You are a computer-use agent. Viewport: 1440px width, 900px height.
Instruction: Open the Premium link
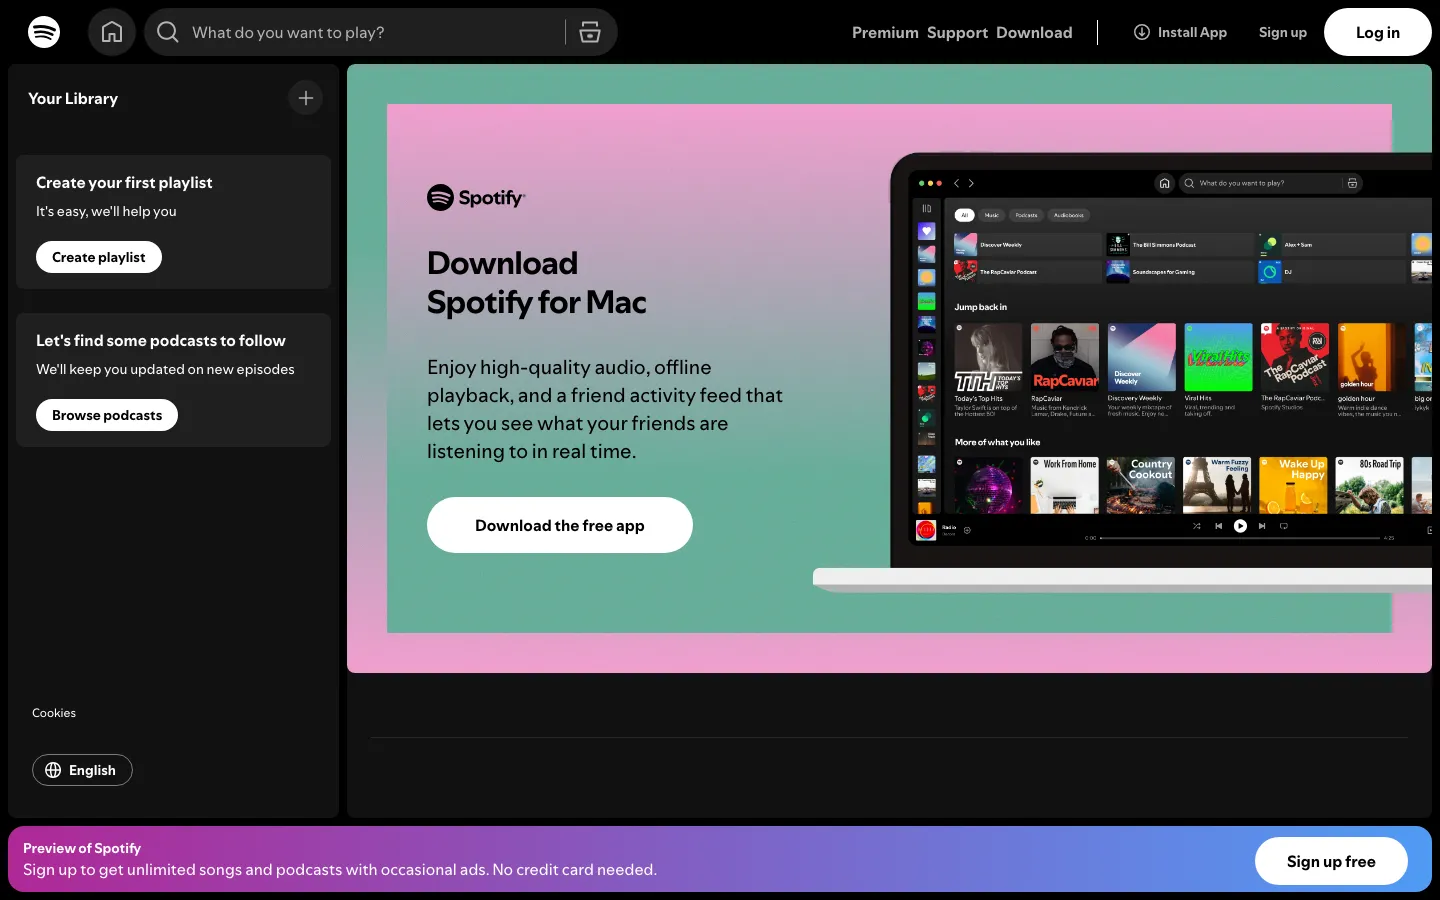click(885, 32)
